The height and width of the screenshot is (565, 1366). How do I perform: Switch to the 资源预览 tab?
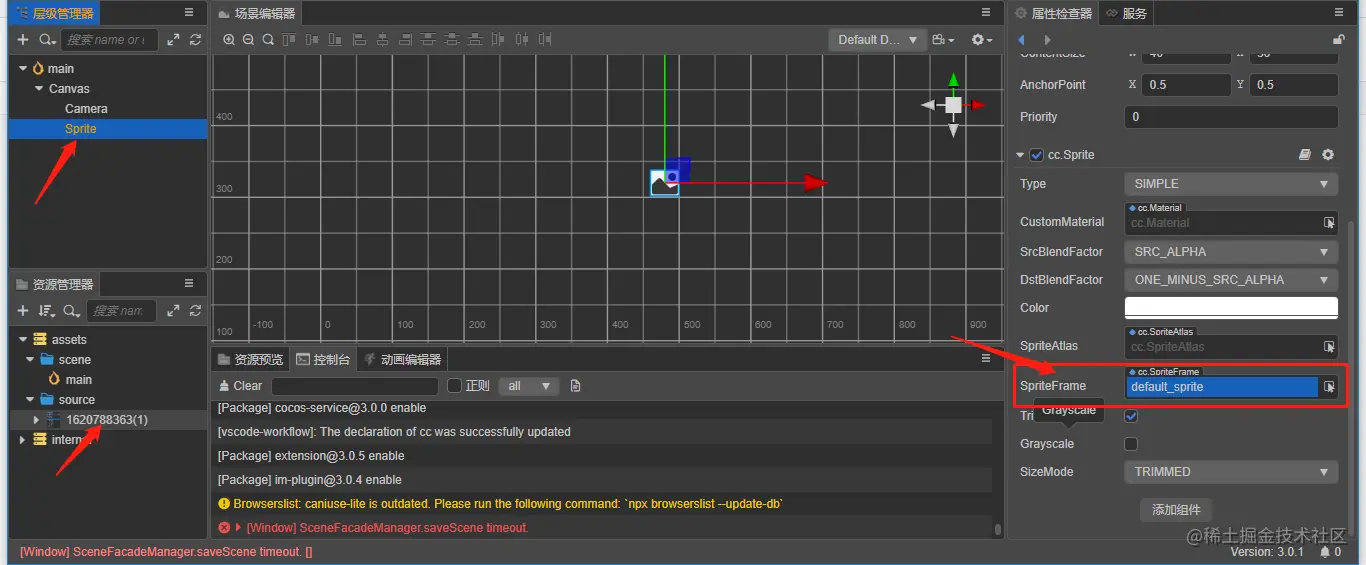251,359
